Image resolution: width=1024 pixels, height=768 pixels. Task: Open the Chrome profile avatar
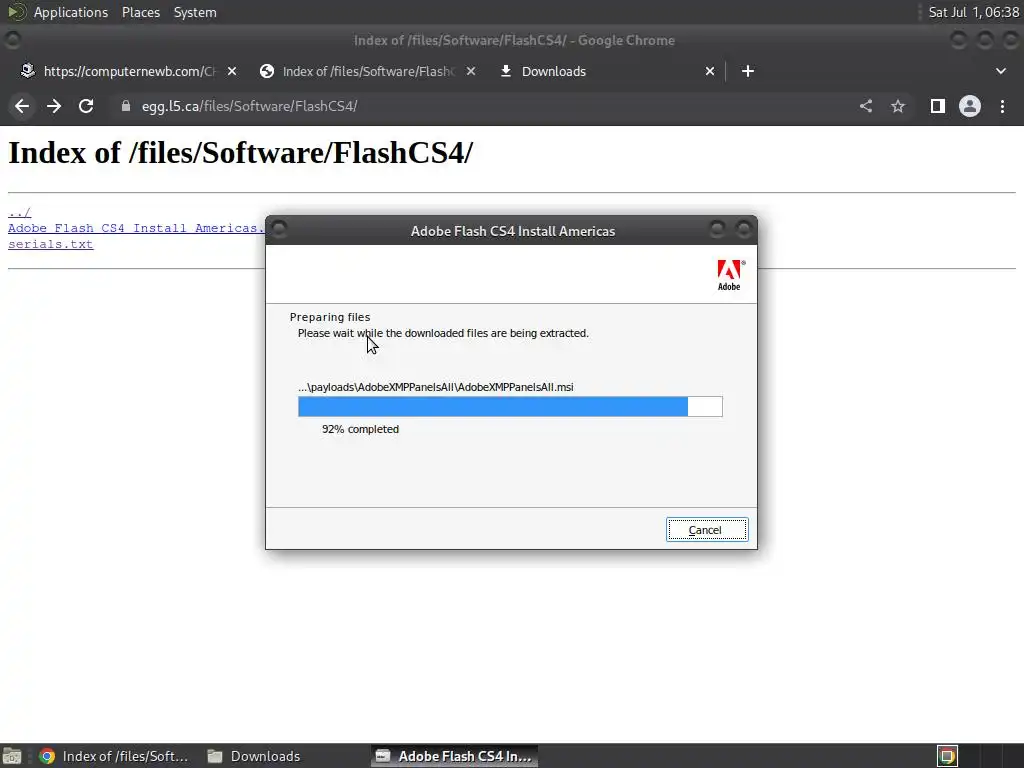[x=970, y=106]
